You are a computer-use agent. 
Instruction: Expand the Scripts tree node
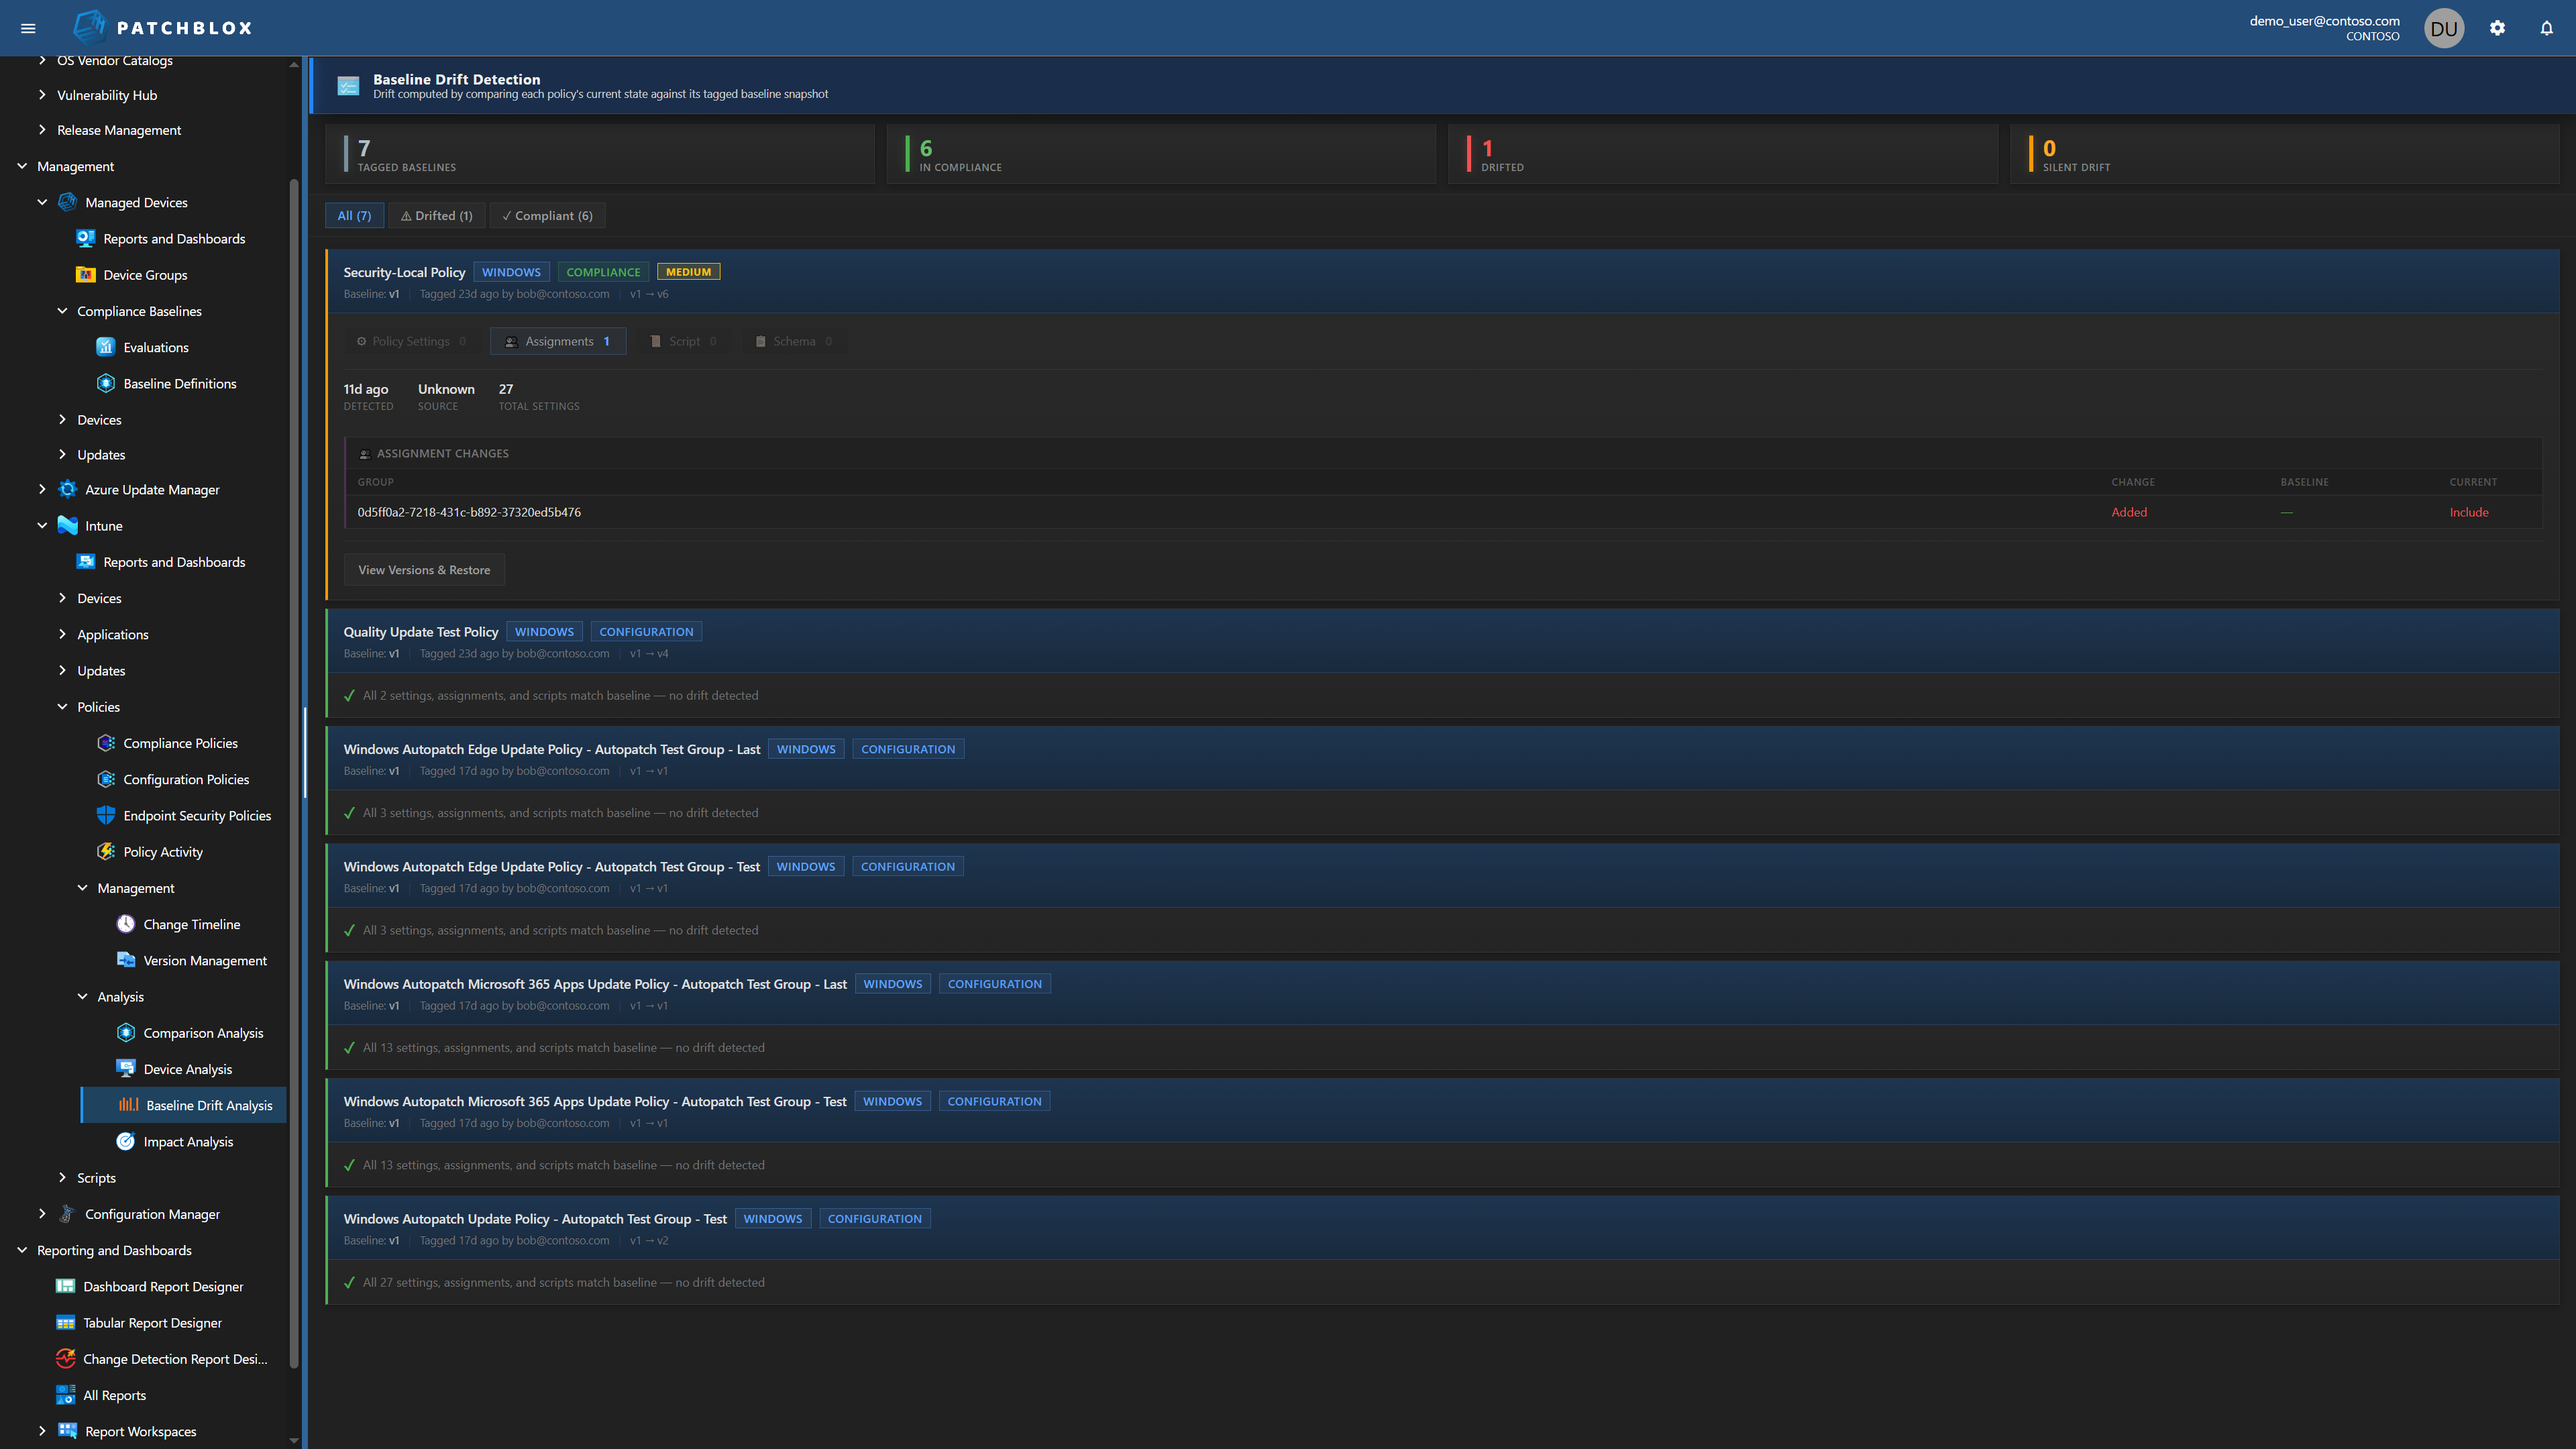[x=62, y=1177]
